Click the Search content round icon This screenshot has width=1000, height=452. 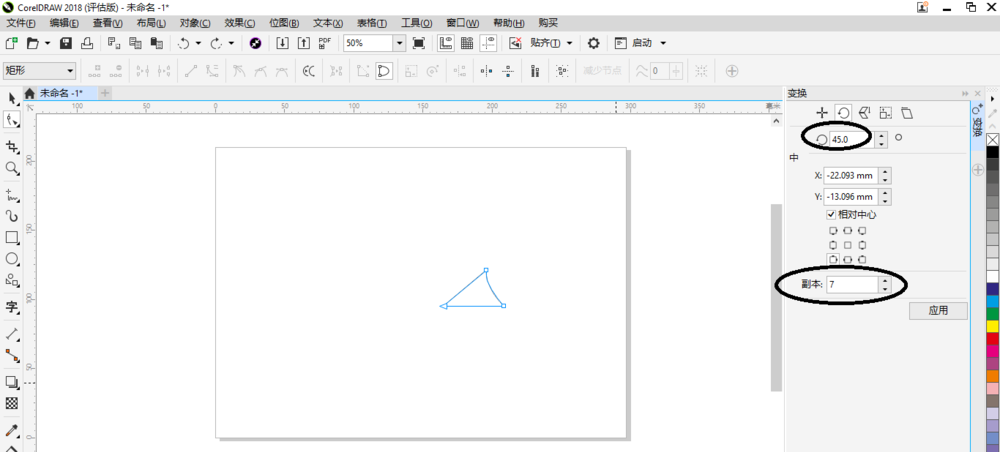click(x=255, y=43)
